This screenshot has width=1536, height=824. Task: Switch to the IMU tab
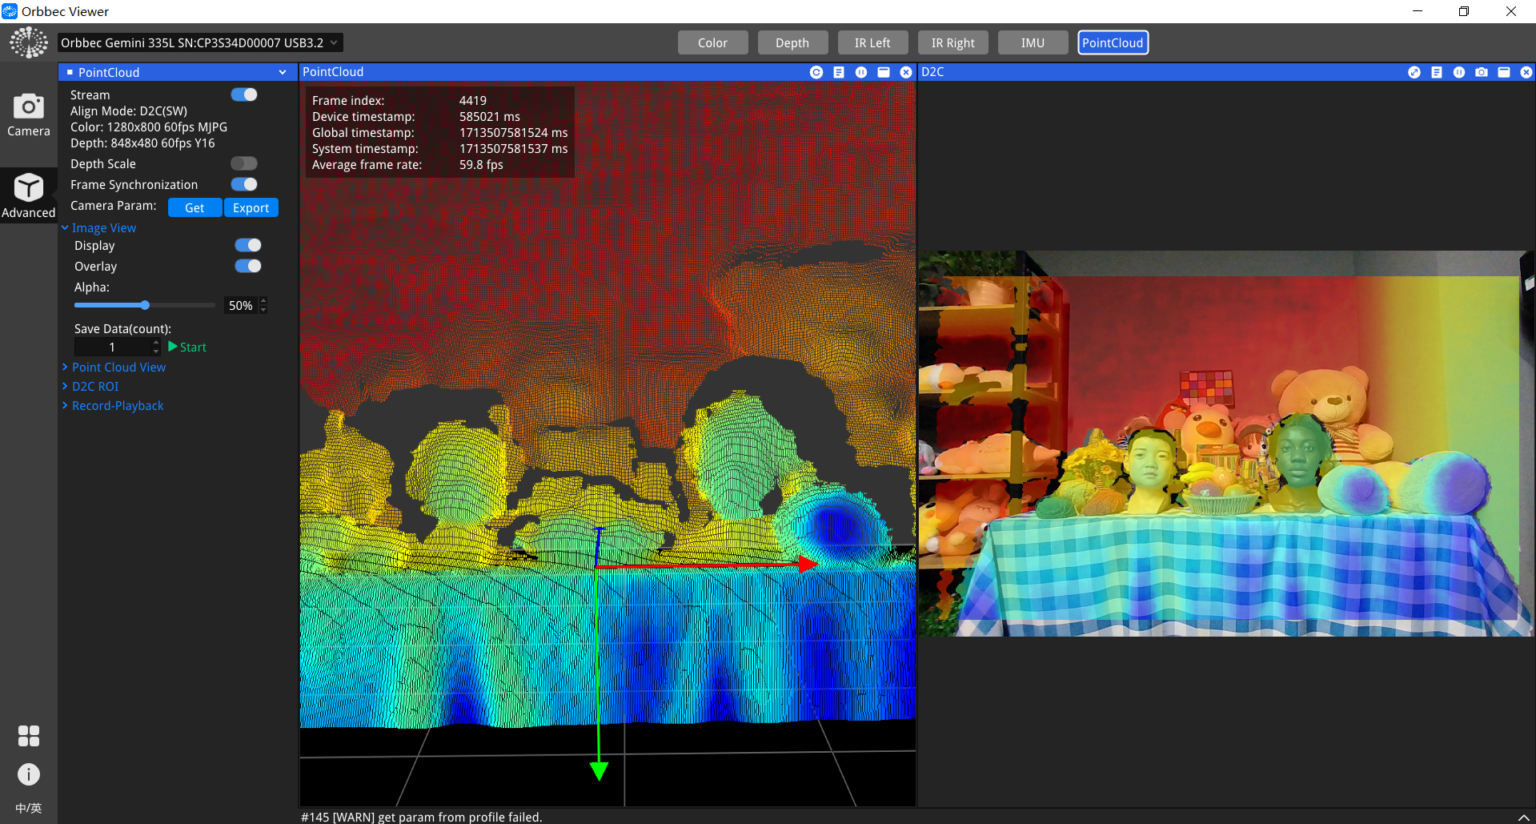coord(1032,43)
